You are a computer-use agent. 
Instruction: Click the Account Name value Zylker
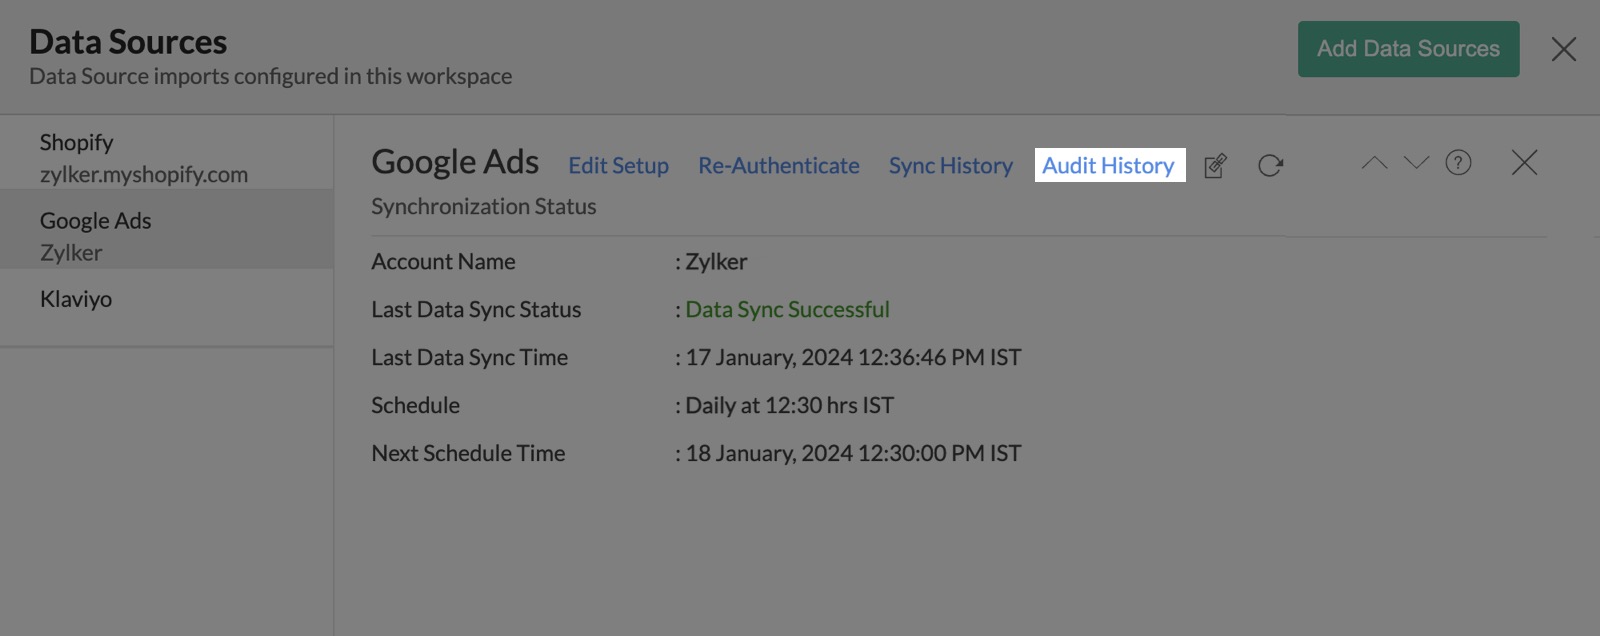coord(716,262)
